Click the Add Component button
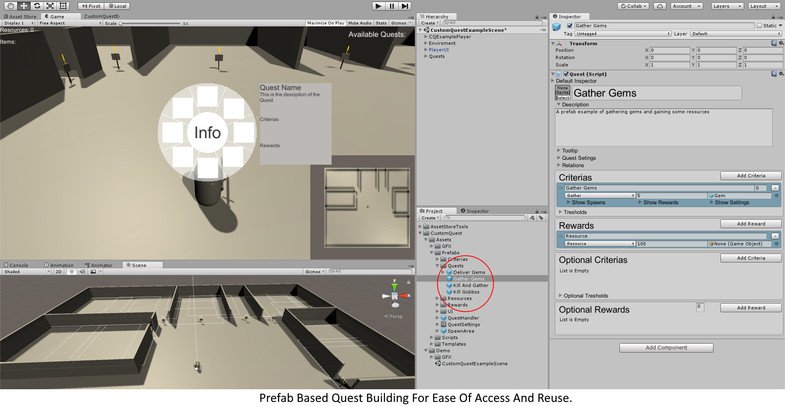Viewport: 785px width, 406px height. coord(666,347)
